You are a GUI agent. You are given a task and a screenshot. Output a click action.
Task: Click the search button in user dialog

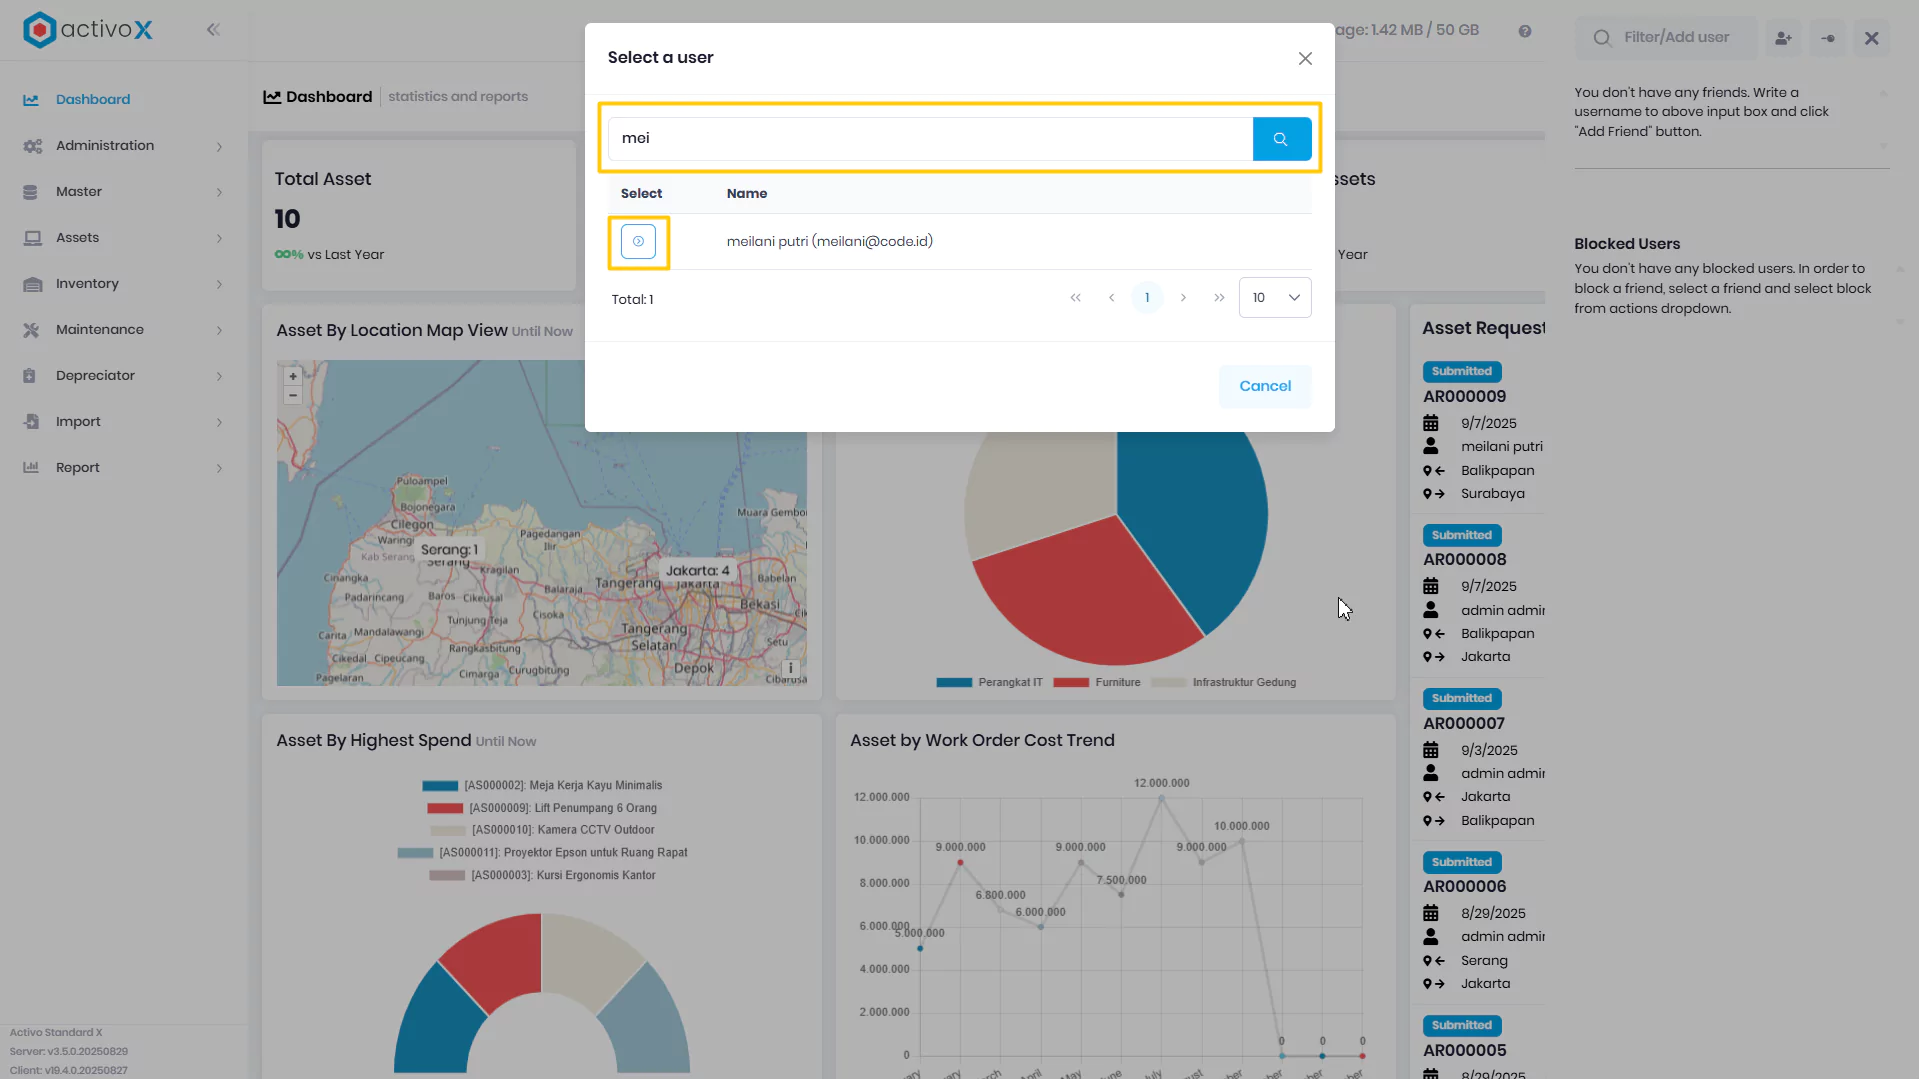click(x=1281, y=139)
